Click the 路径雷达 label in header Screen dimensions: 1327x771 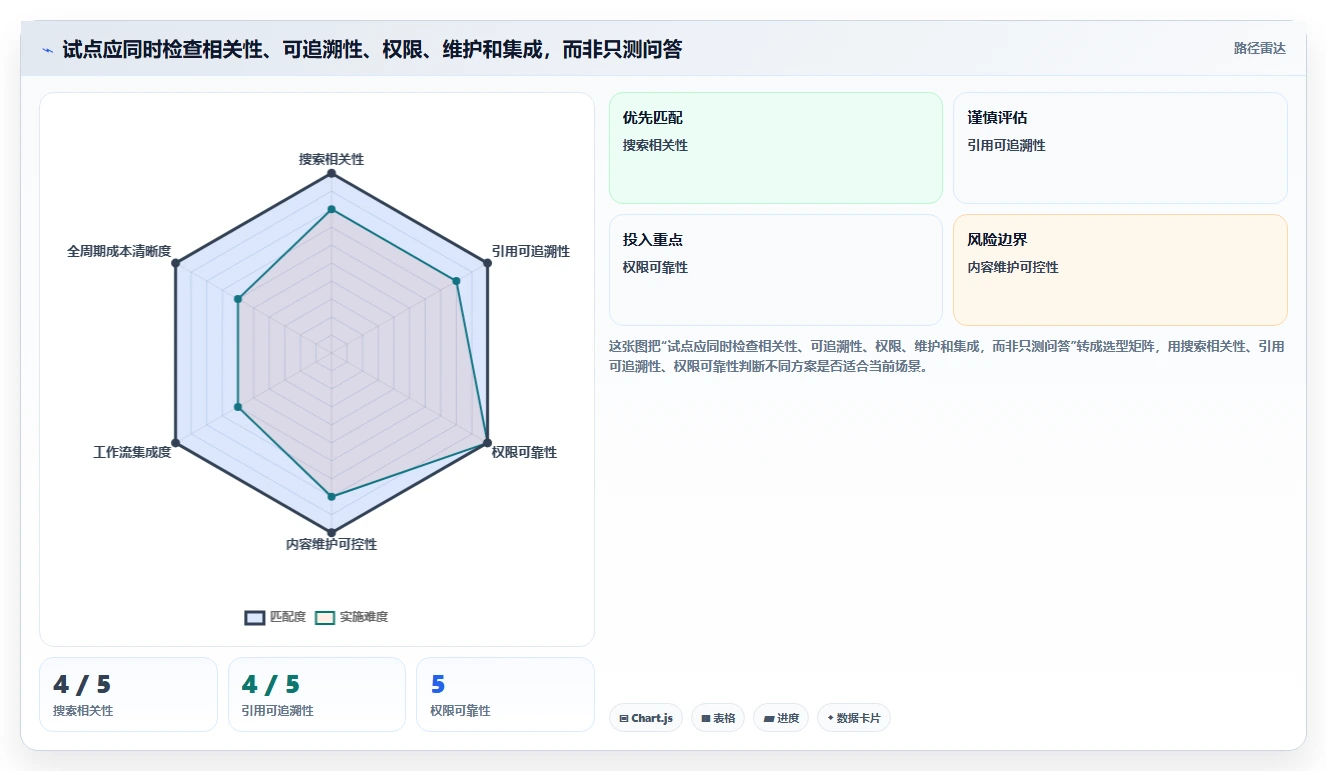tap(1260, 48)
